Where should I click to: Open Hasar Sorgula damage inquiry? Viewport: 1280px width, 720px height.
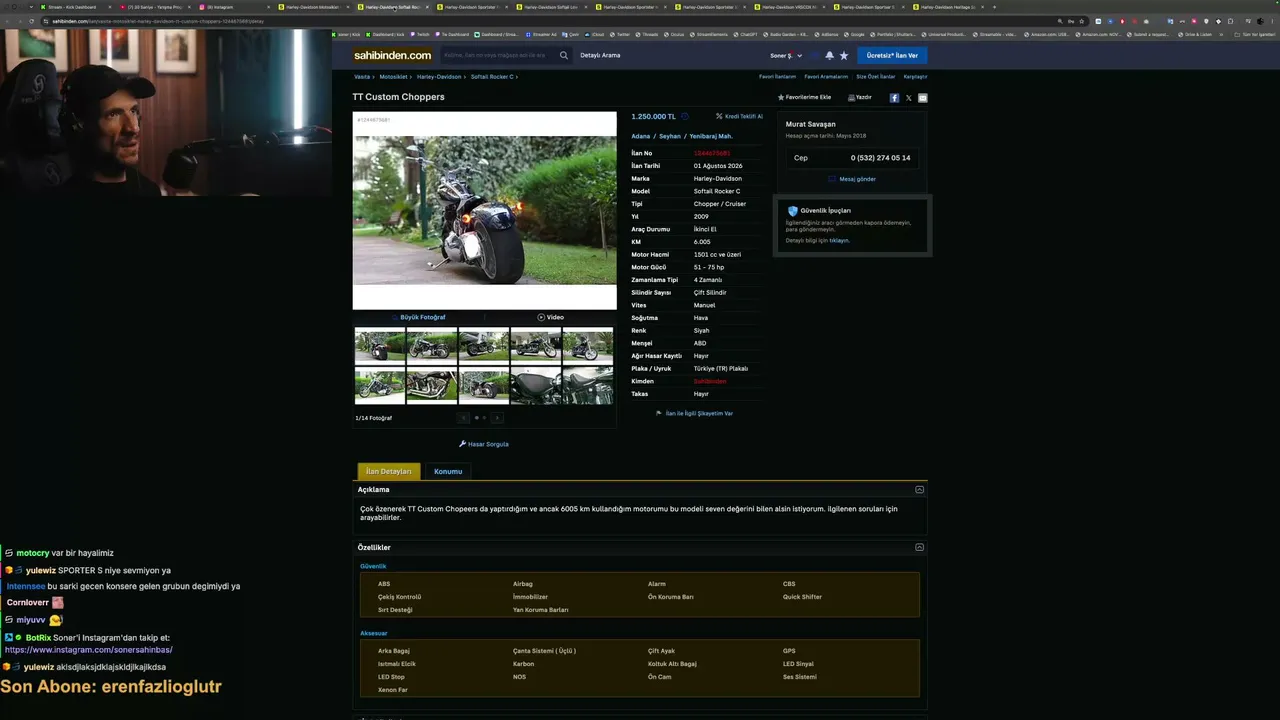click(x=484, y=444)
